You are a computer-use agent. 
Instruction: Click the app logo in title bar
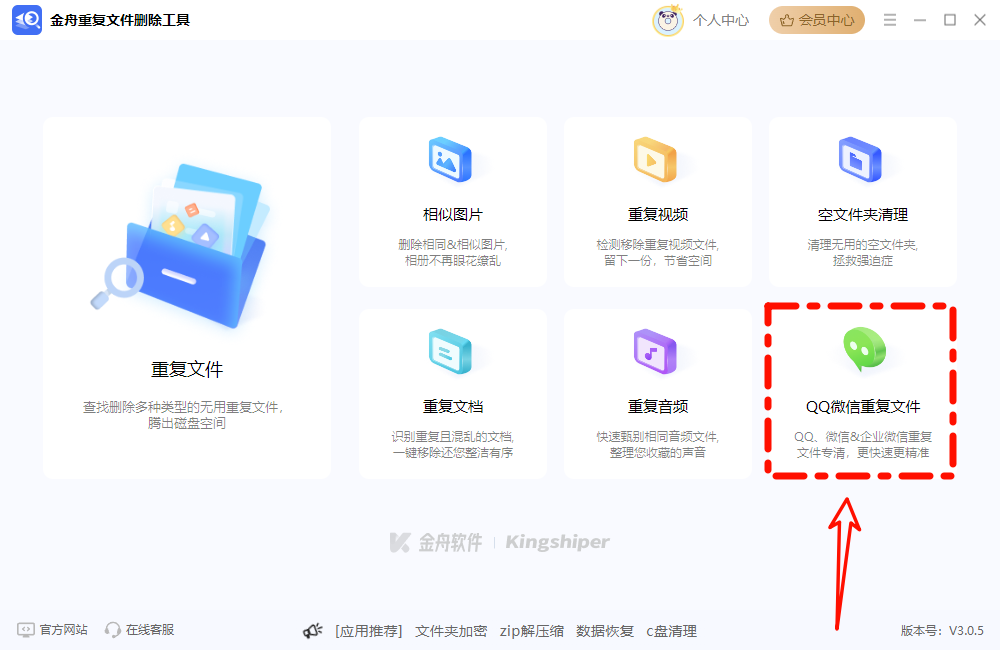[27, 20]
